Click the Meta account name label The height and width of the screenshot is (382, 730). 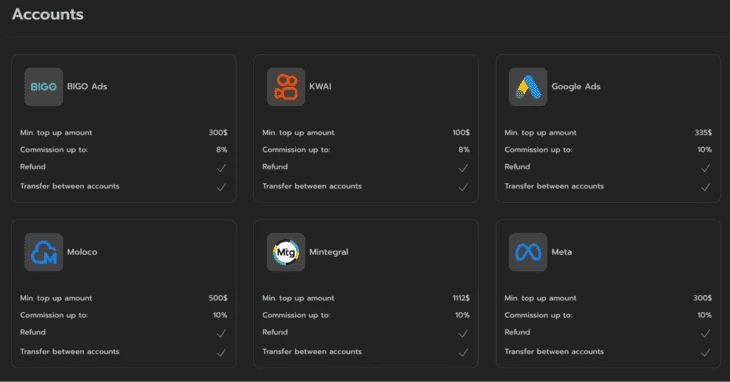tap(561, 252)
